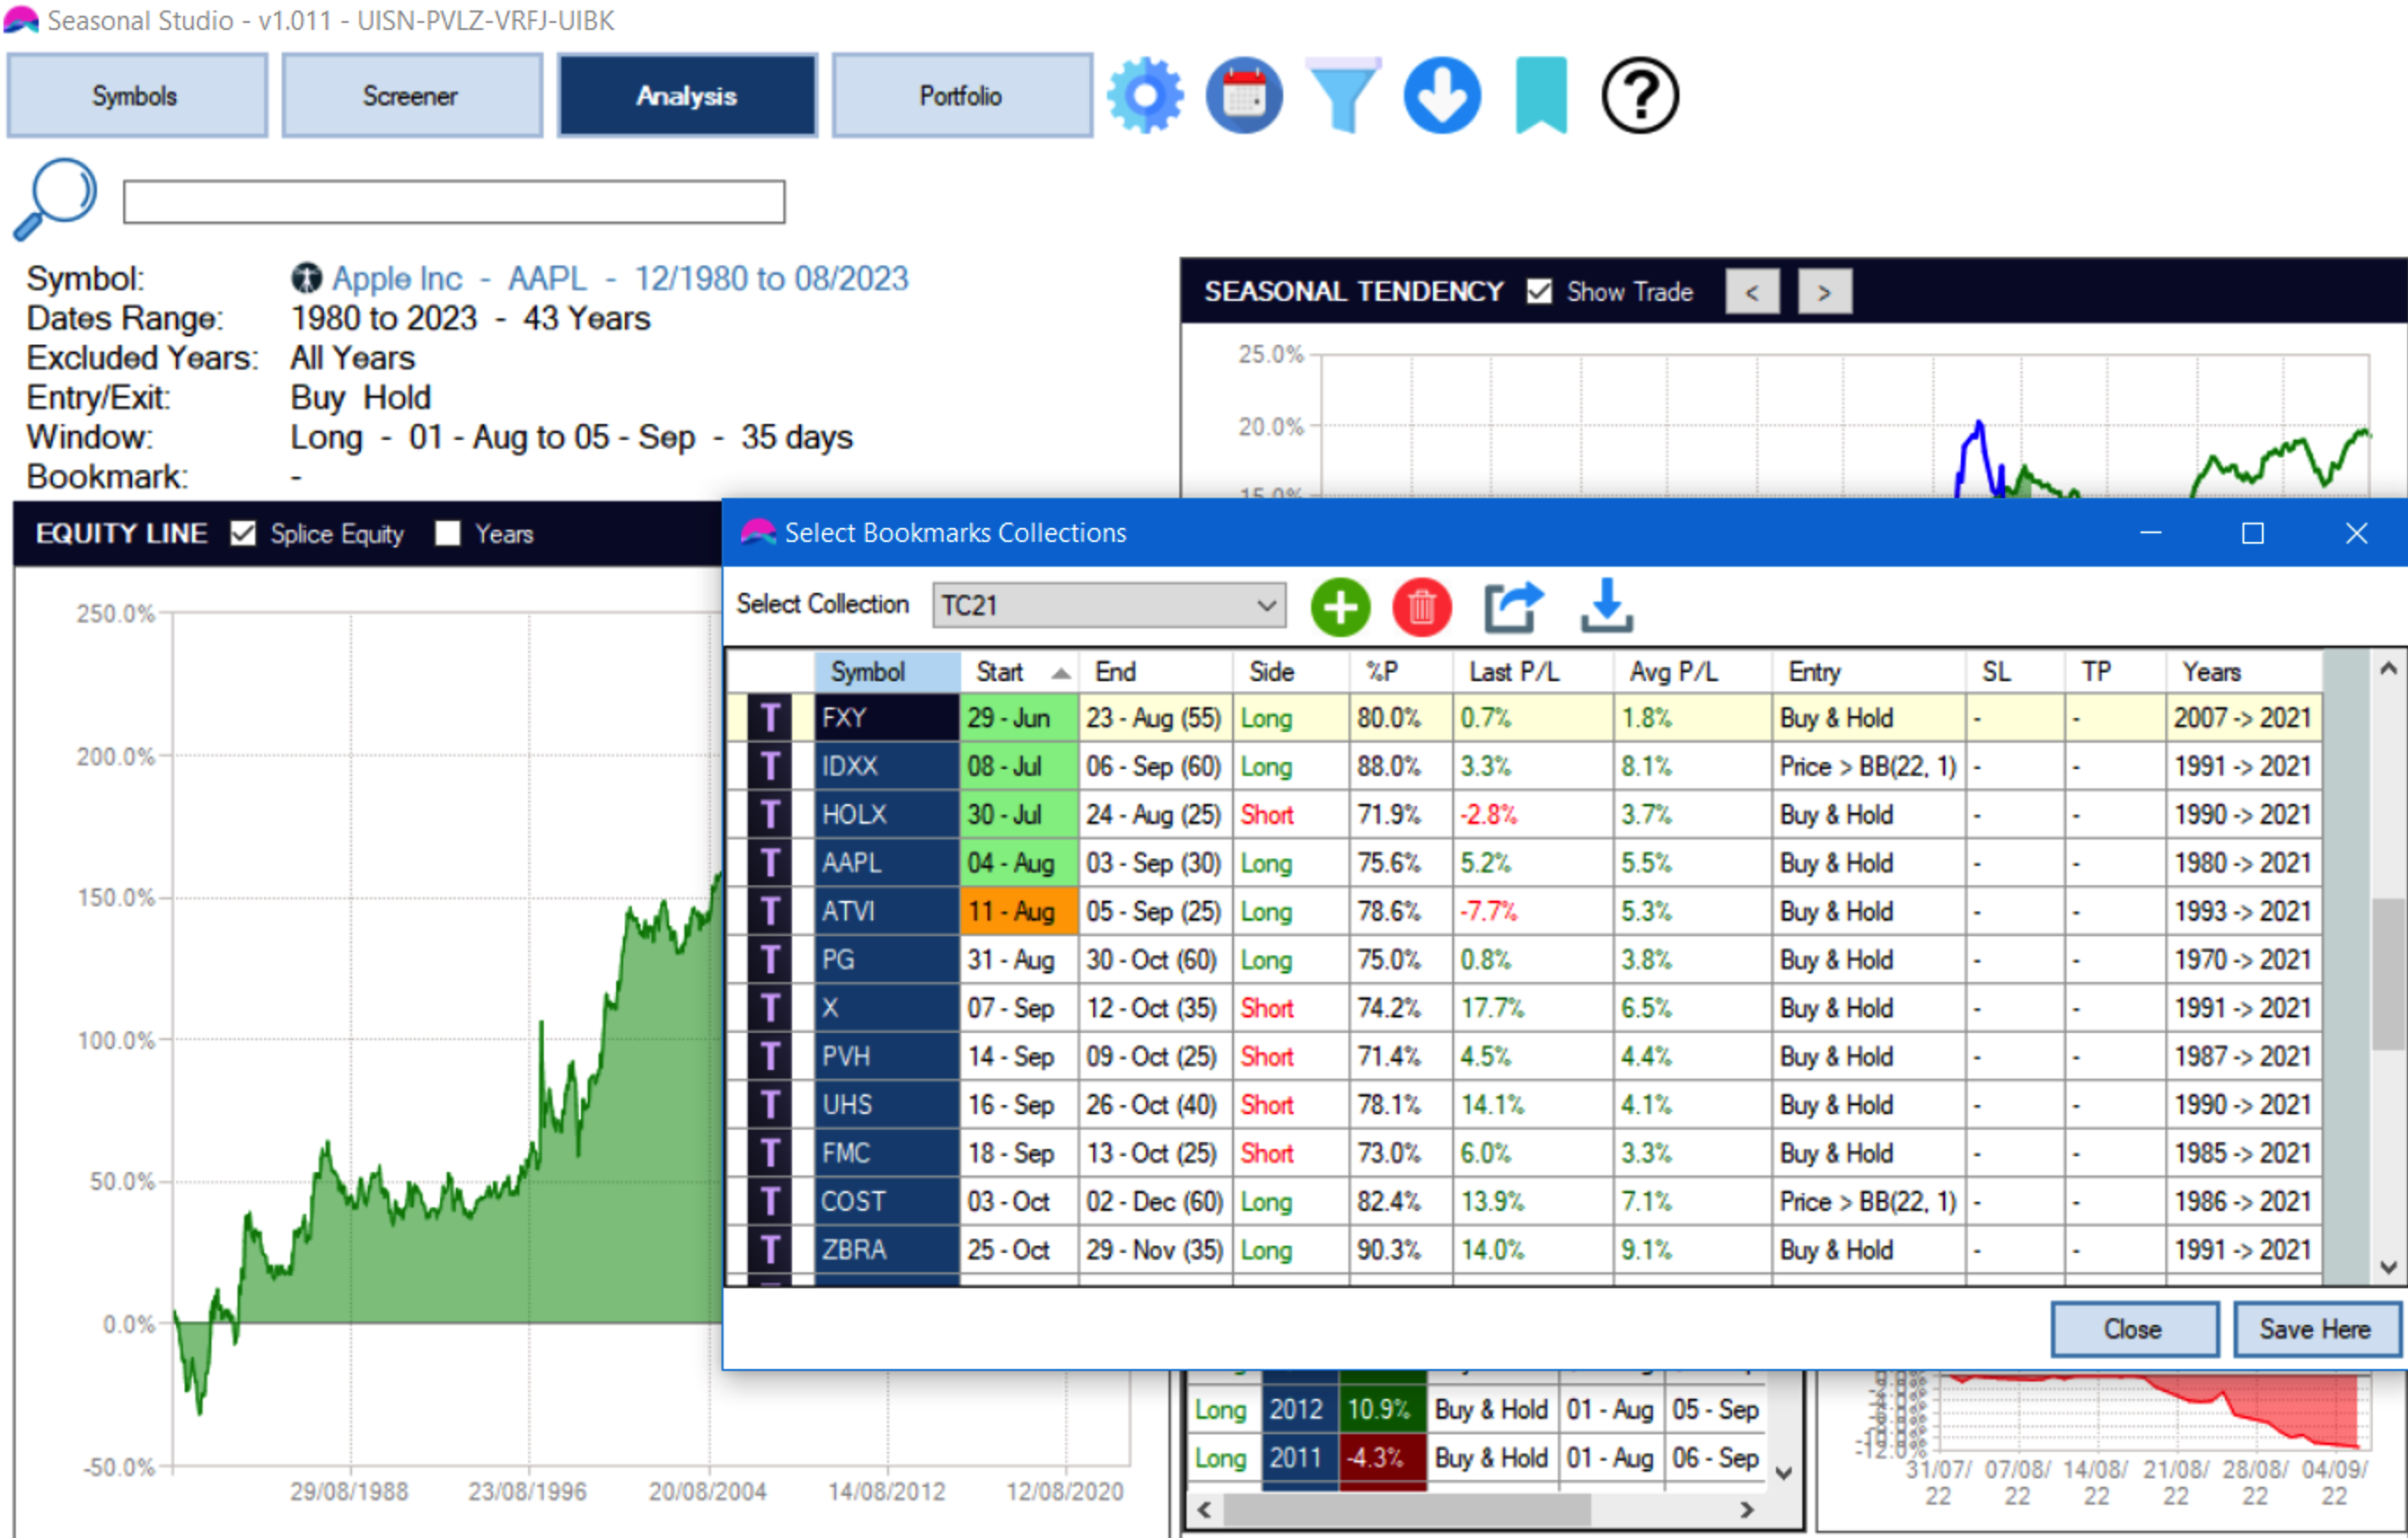2408x1538 pixels.
Task: Toggle the Splice Equity checkbox
Action: (x=243, y=533)
